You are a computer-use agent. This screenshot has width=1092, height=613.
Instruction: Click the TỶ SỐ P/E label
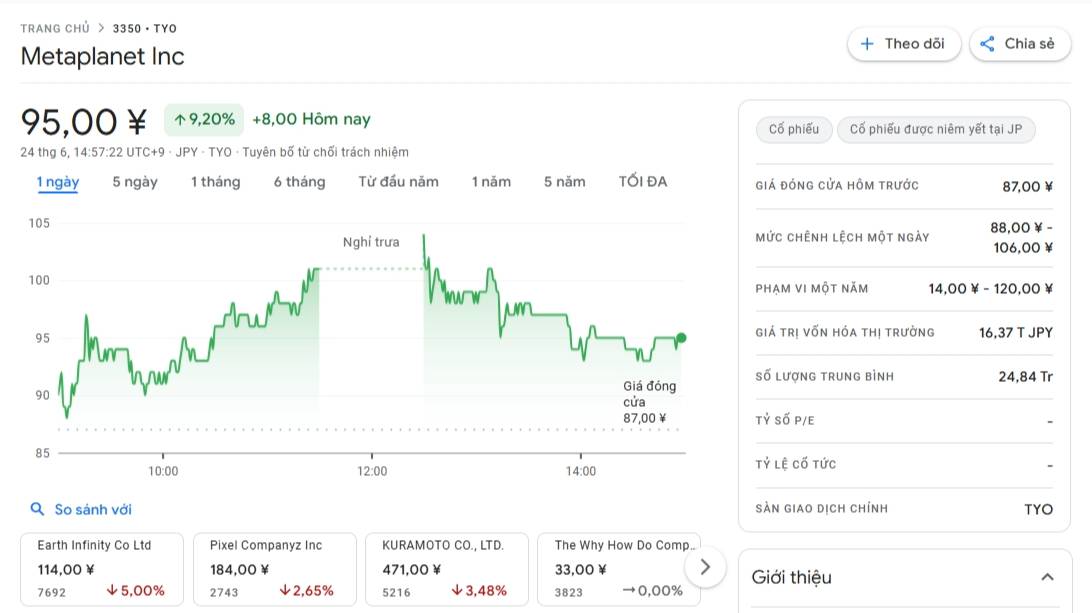coord(785,421)
